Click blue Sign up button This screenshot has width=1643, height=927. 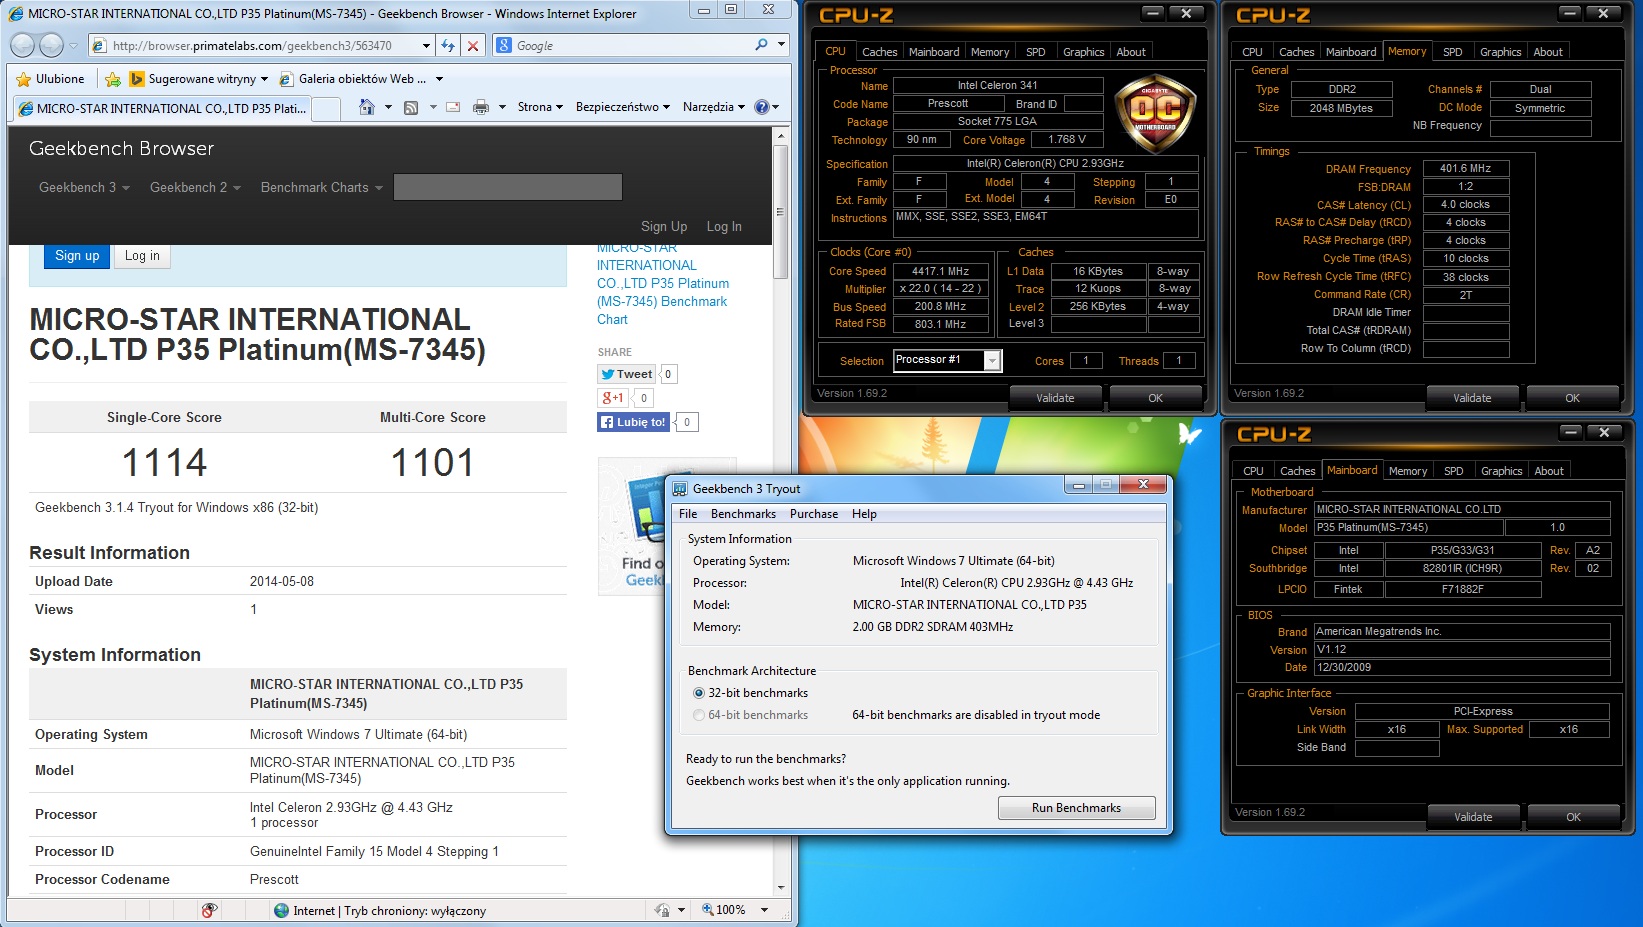coord(77,256)
